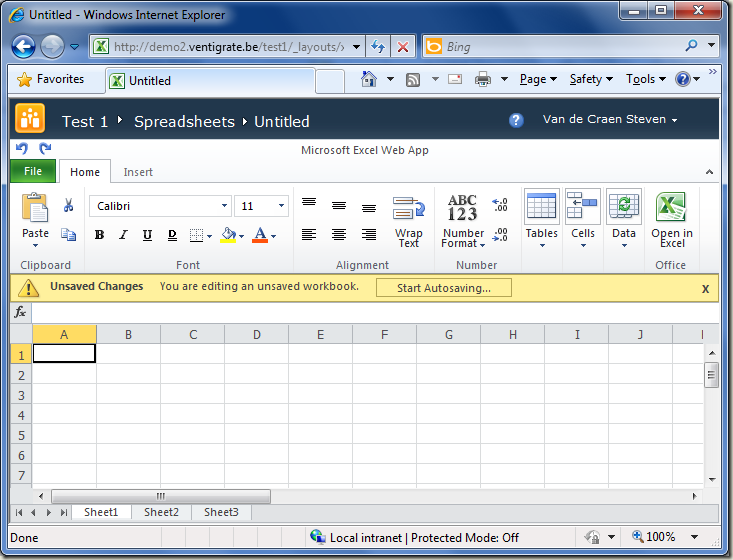The image size is (733, 560).
Task: Select cell A1
Action: coord(65,353)
